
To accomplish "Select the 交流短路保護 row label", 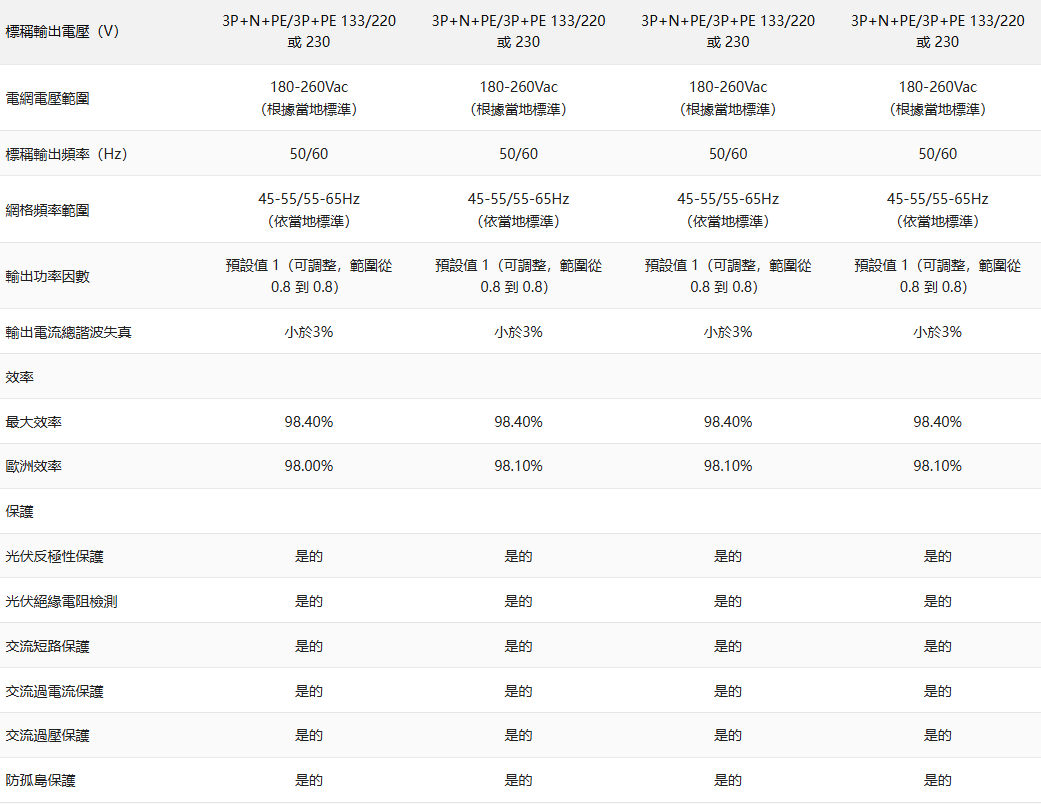I will point(48,646).
